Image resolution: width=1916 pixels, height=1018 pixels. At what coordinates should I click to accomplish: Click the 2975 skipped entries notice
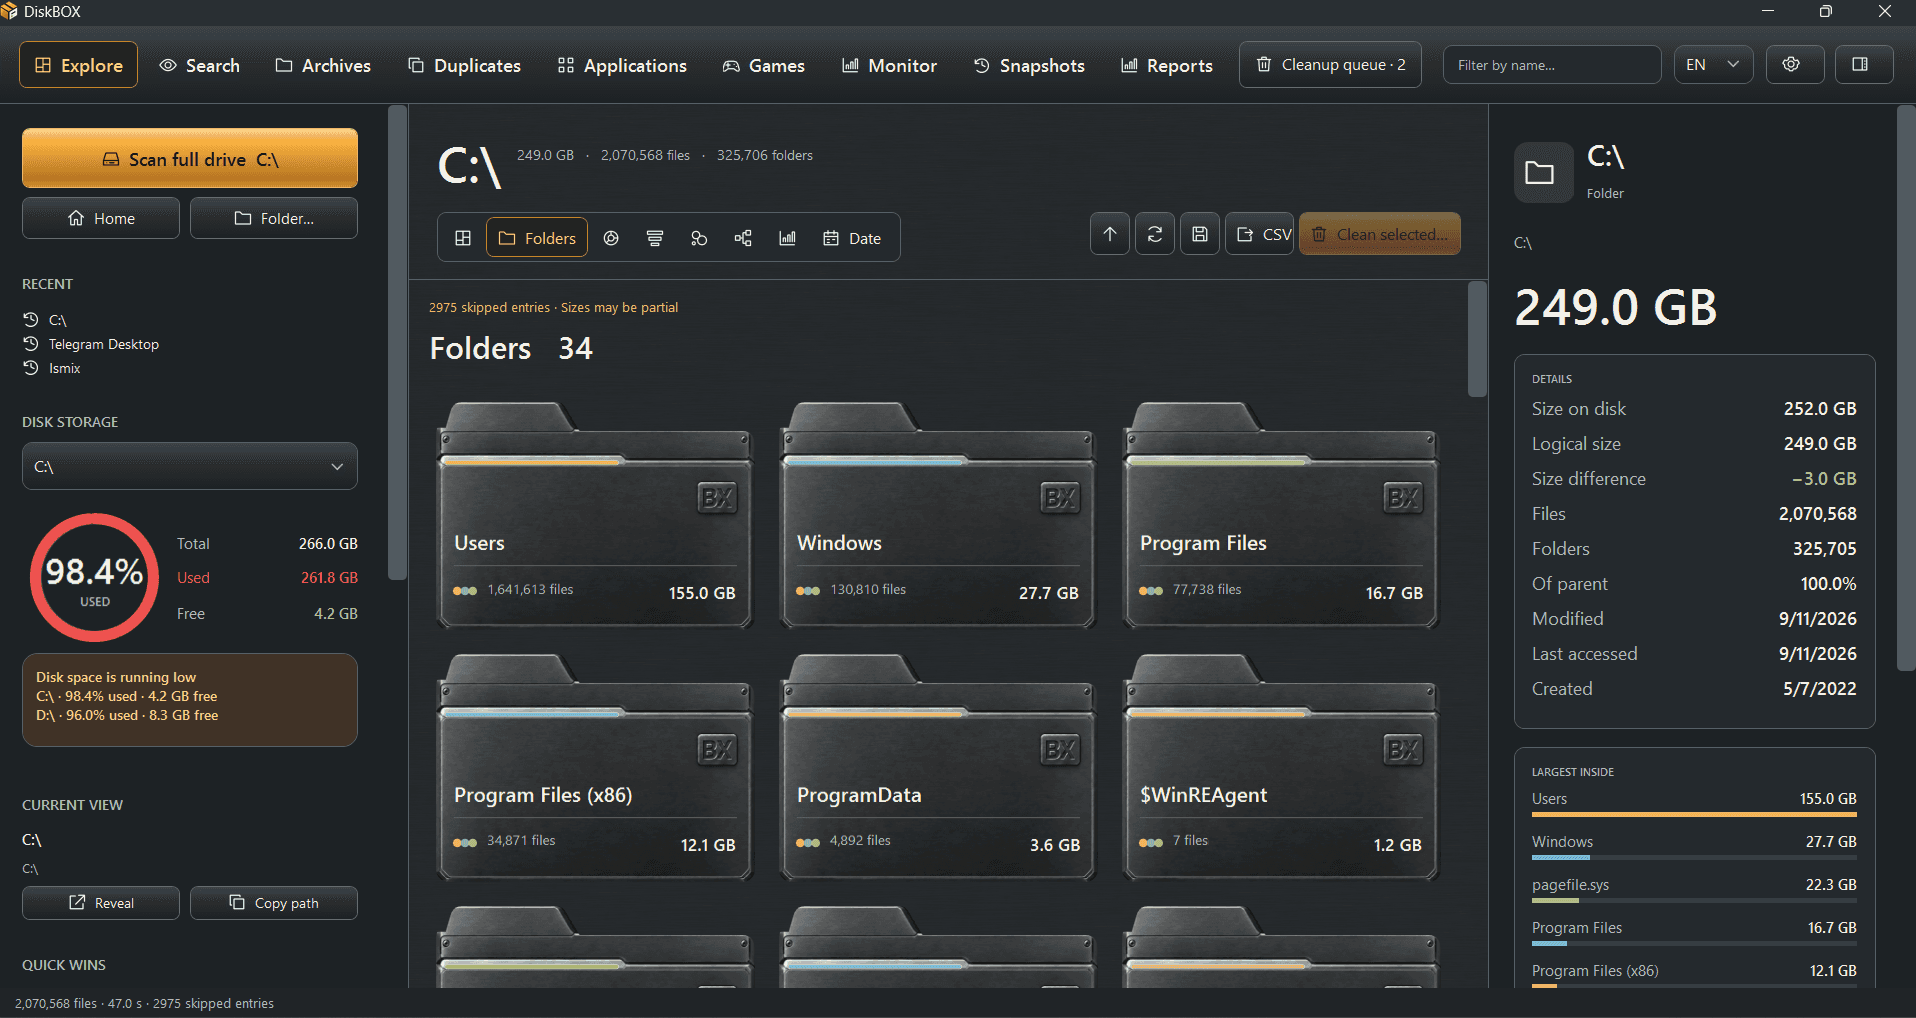pos(553,307)
